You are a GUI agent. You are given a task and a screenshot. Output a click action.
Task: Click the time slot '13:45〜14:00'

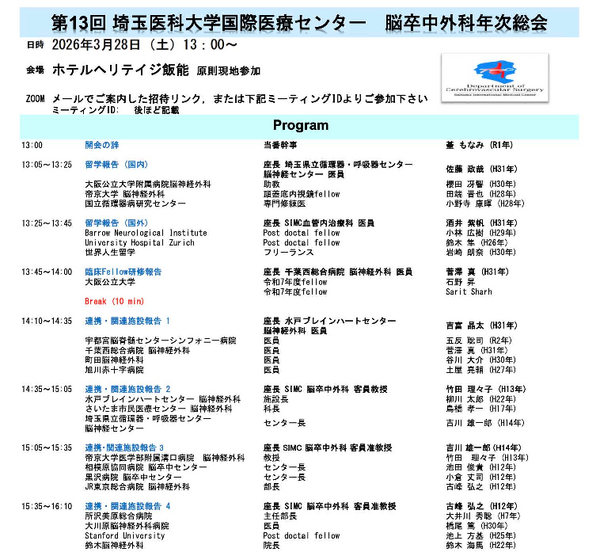click(47, 272)
